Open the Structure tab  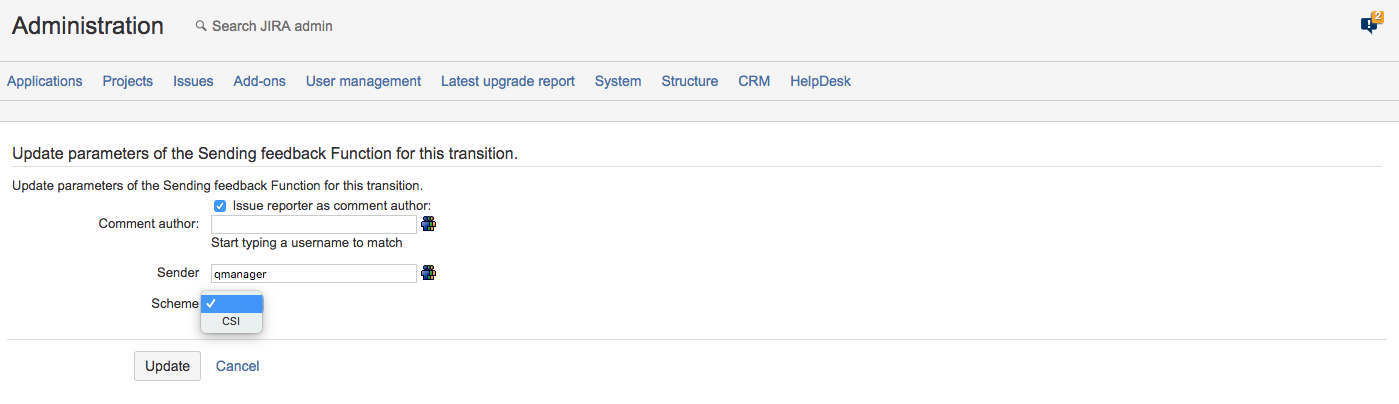(x=690, y=81)
